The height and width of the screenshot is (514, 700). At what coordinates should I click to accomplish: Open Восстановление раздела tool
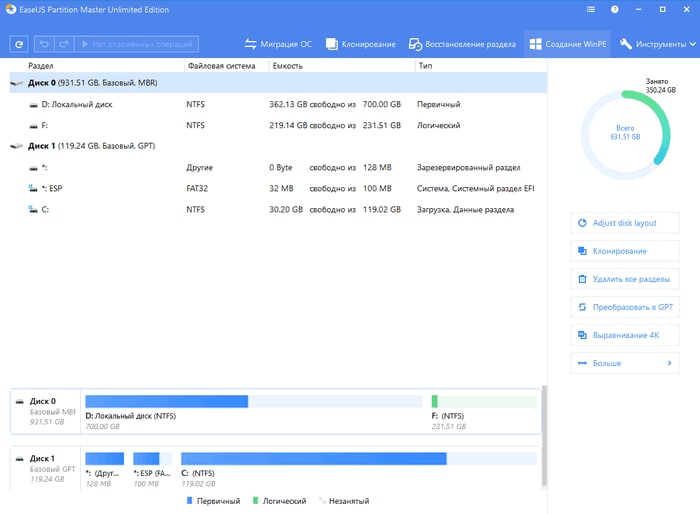462,44
